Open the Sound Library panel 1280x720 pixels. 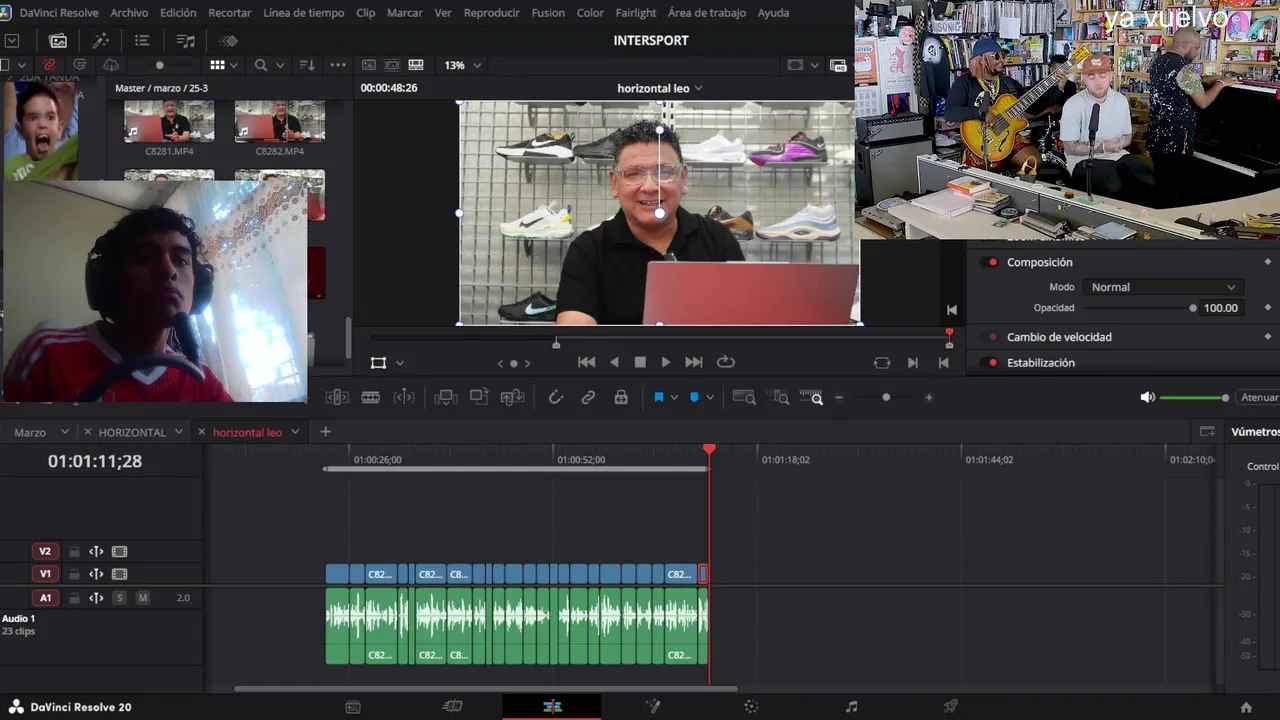(x=185, y=41)
